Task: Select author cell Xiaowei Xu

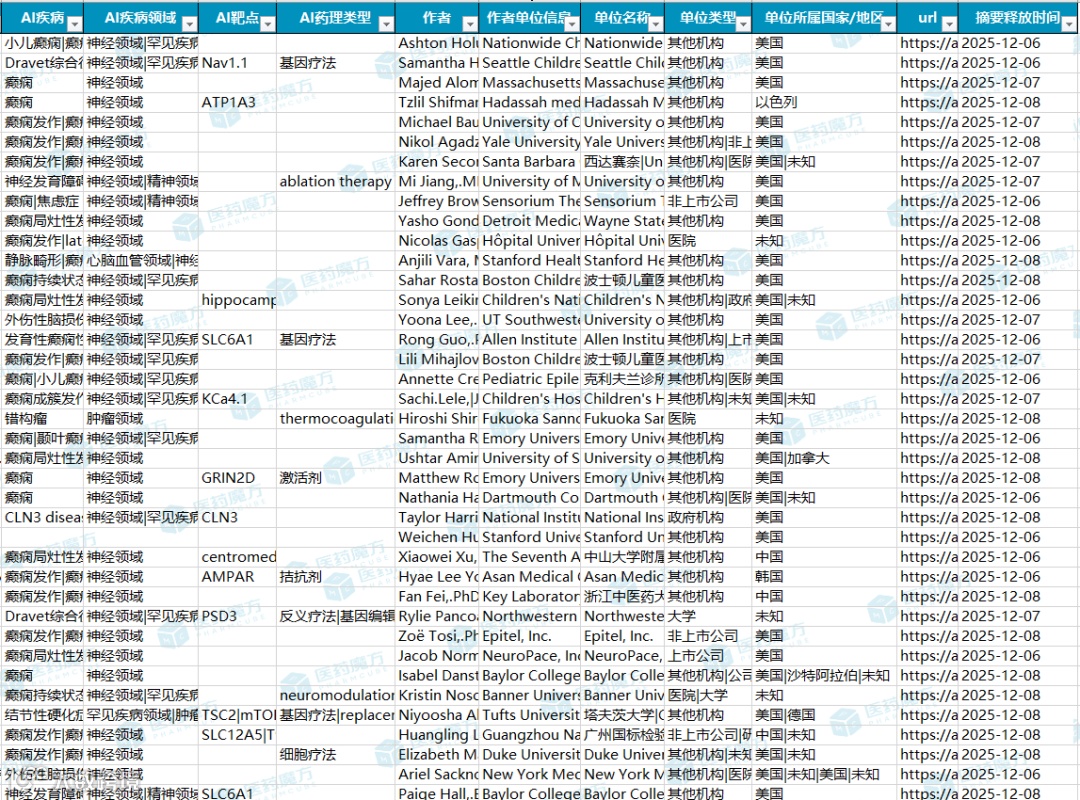Action: point(437,557)
